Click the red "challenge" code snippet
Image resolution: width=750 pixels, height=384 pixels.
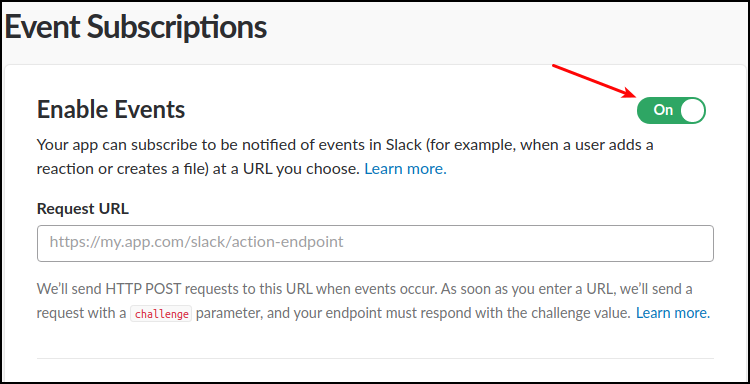161,314
